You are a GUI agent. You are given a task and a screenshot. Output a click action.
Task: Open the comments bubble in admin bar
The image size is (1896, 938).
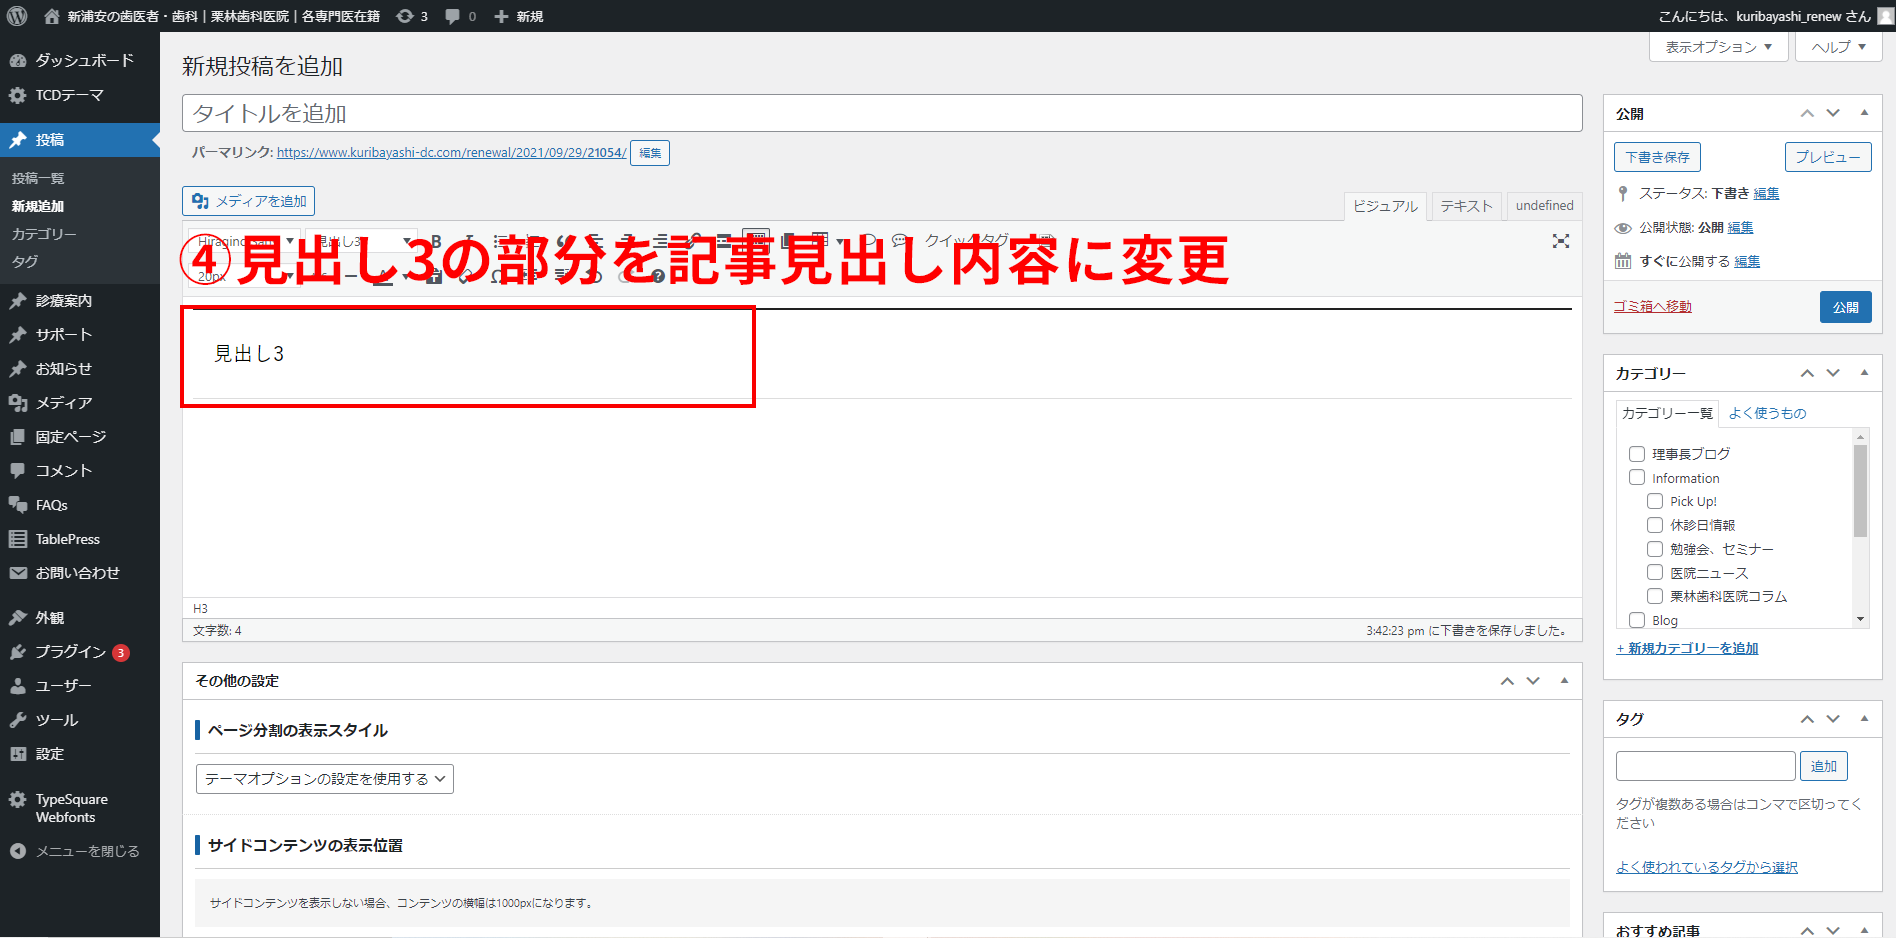click(460, 16)
